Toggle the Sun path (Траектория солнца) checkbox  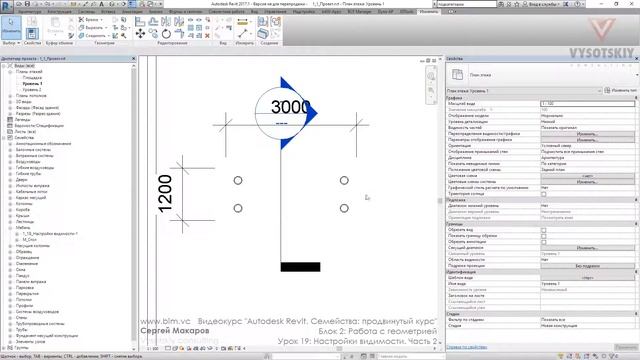(x=544, y=194)
